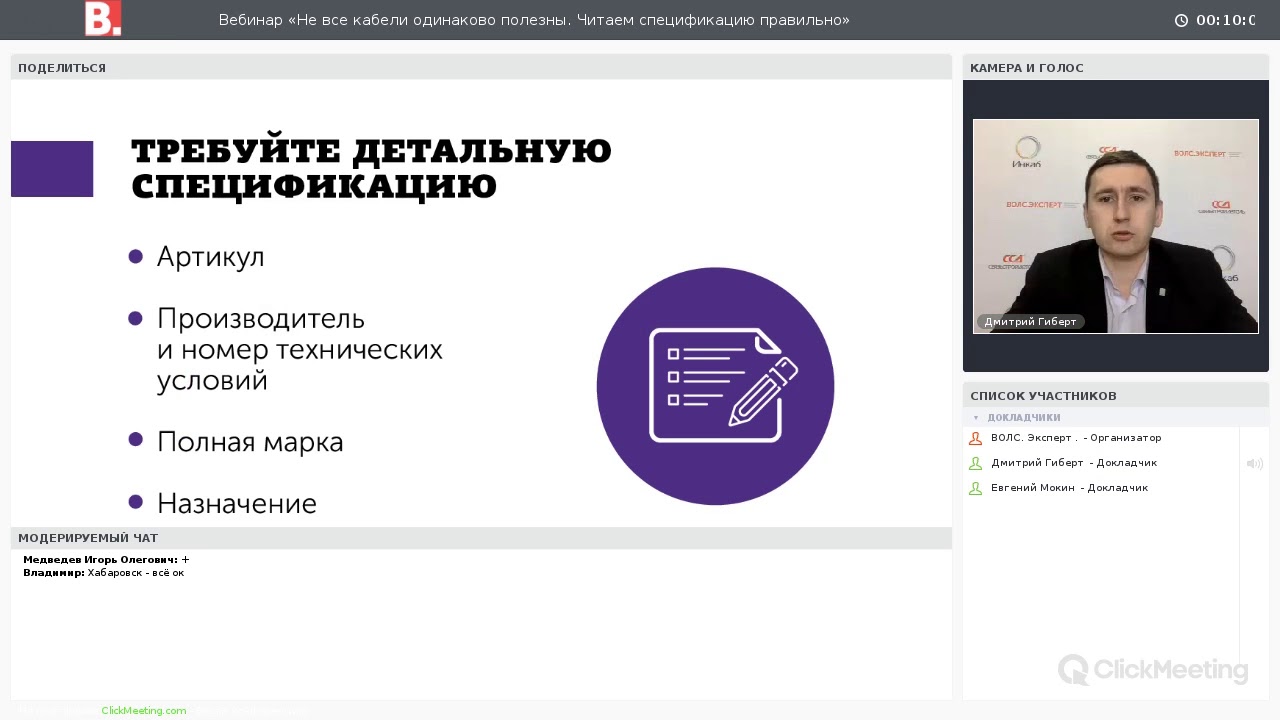Select participant Дмитрий Гиберт - Докладчик
Viewport: 1280px width, 720px height.
pos(1074,463)
